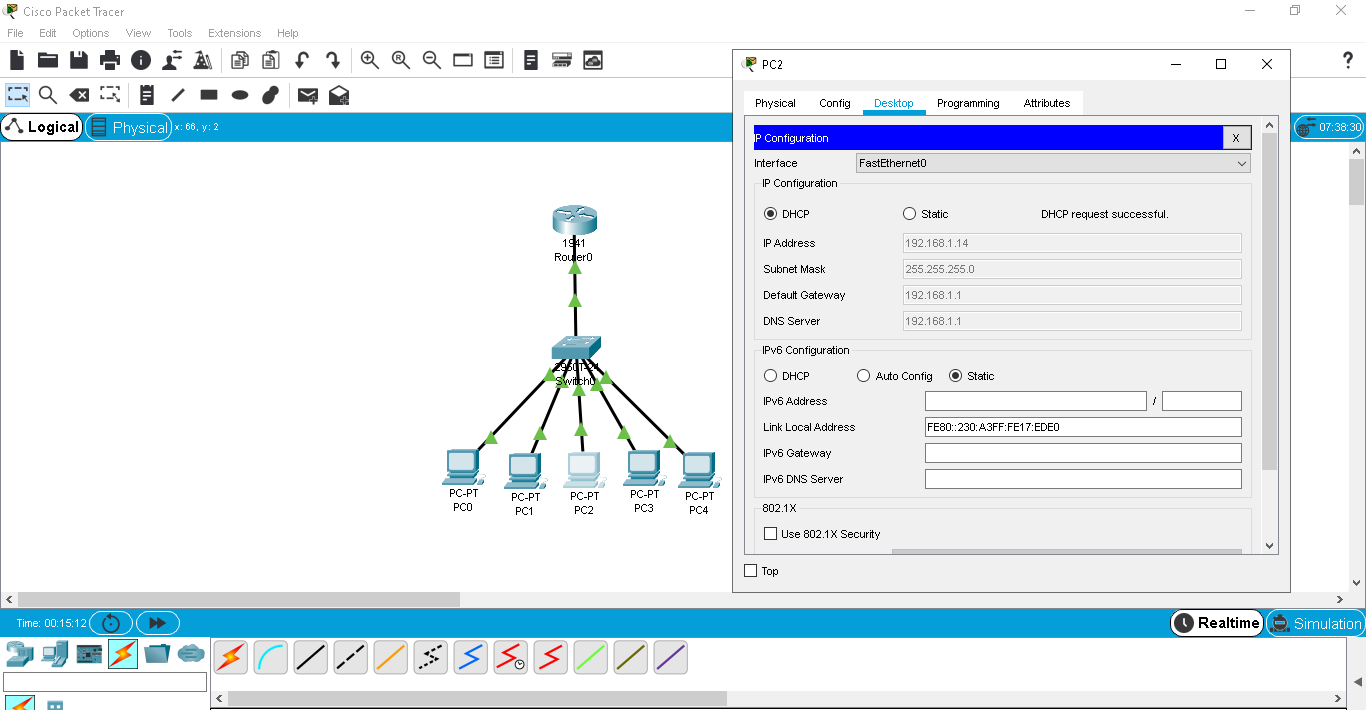This screenshot has height=710, width=1366.
Task: Zoom in on the workspace
Action: coord(370,60)
